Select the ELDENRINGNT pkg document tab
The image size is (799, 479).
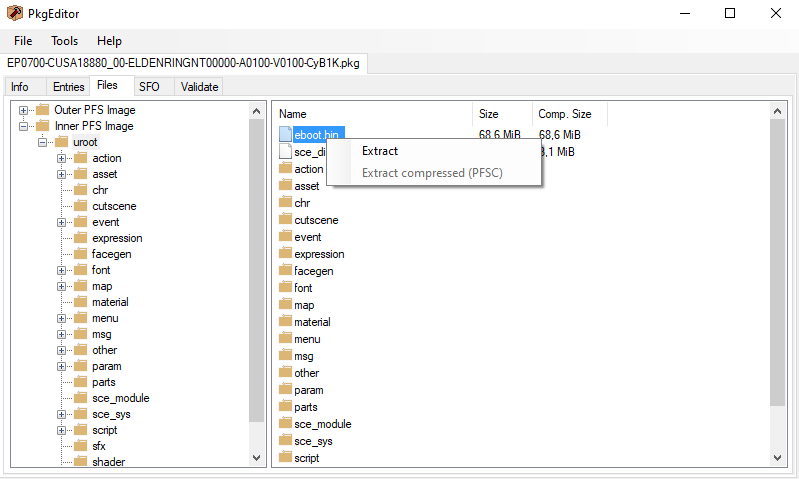[183, 63]
